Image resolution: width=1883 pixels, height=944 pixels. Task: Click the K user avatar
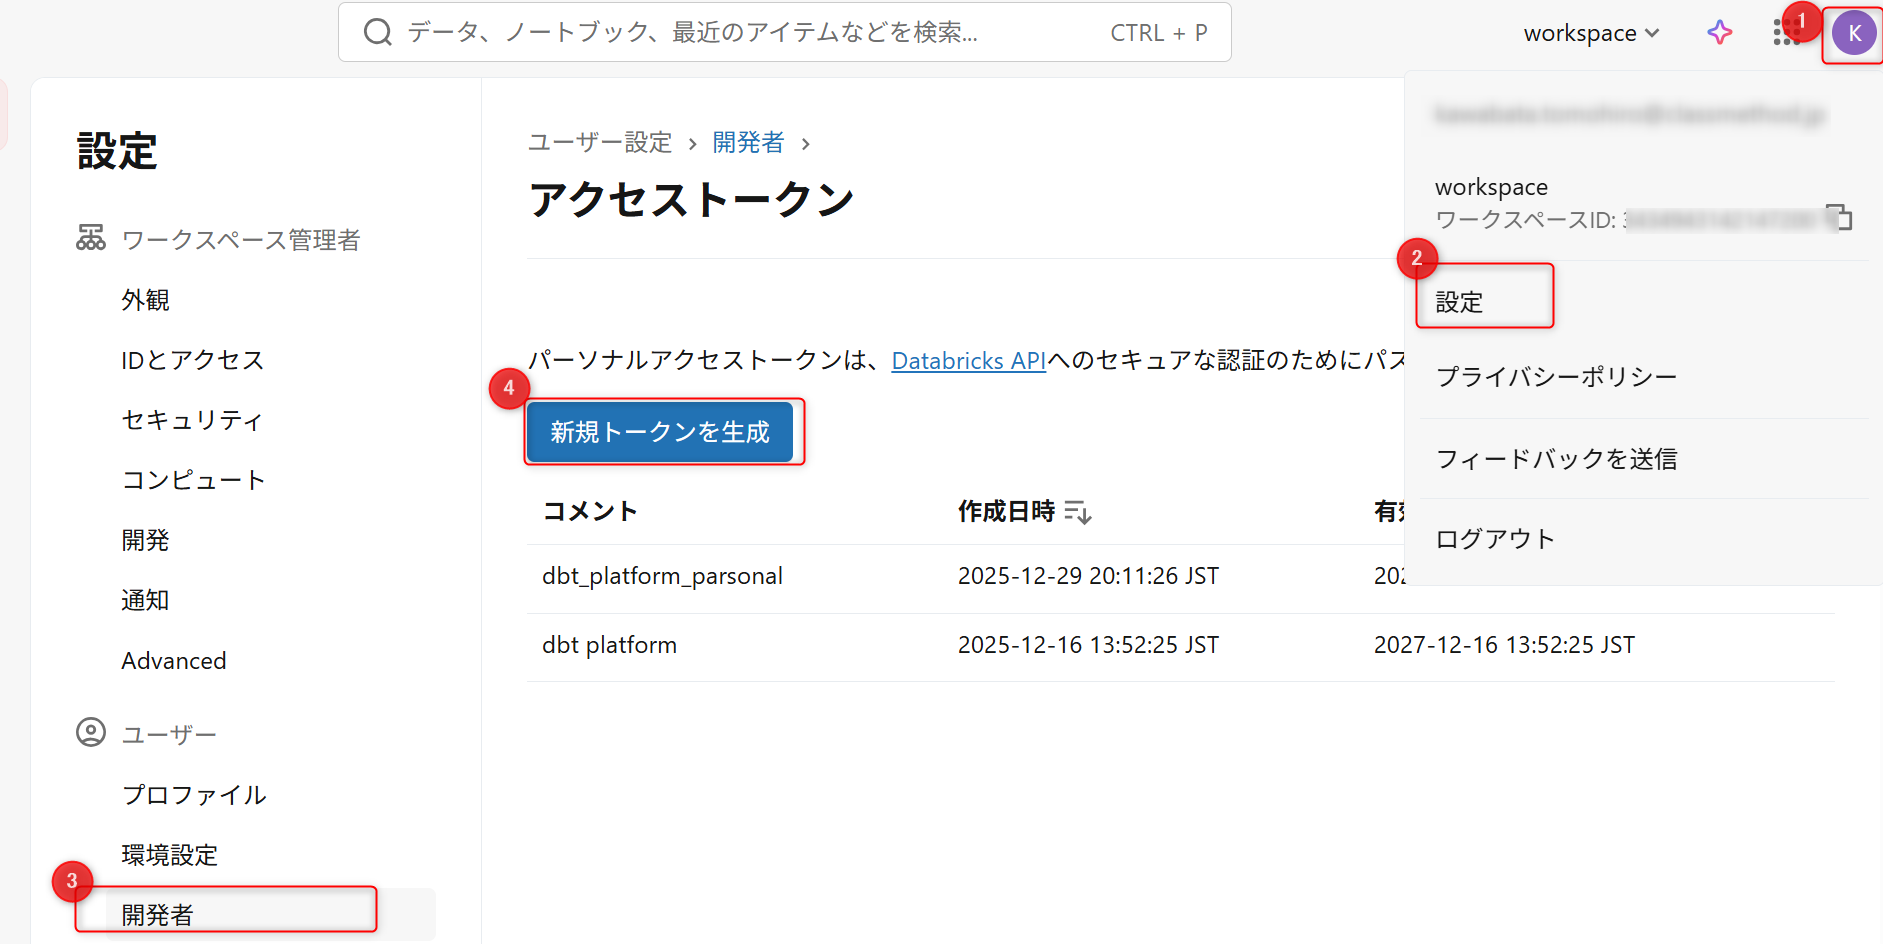coord(1854,33)
